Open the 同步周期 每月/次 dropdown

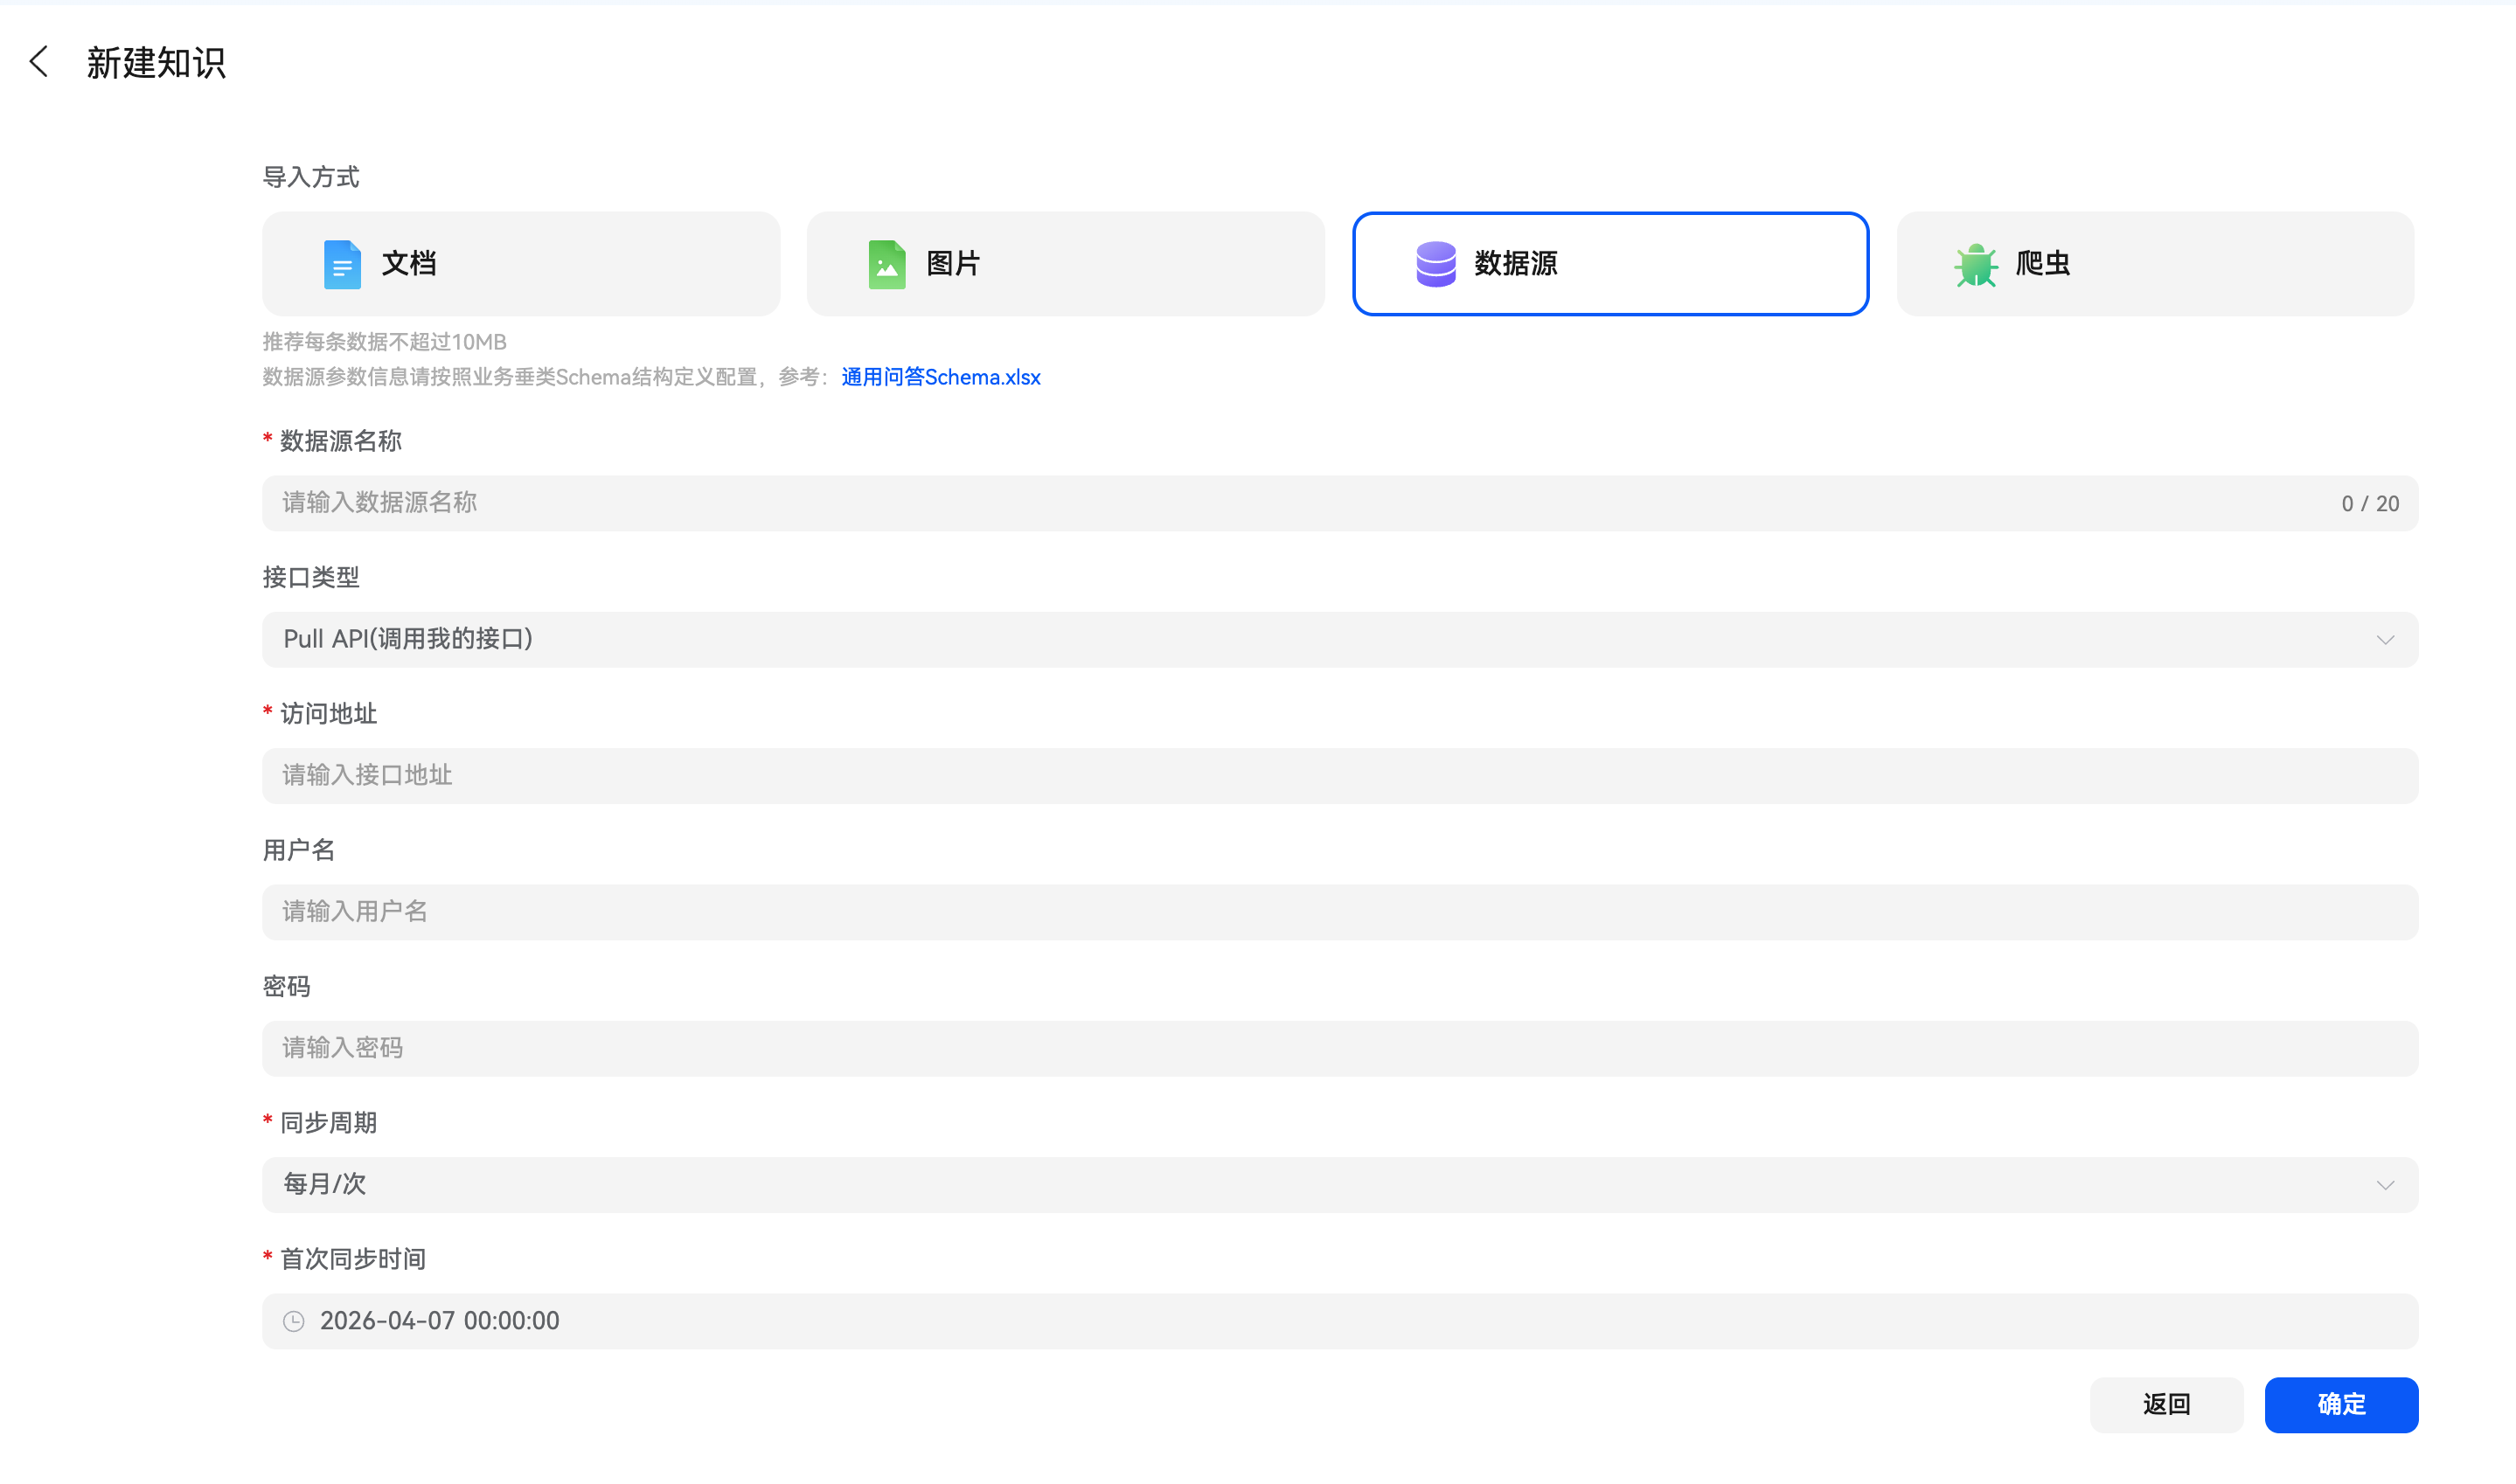coord(1340,1184)
